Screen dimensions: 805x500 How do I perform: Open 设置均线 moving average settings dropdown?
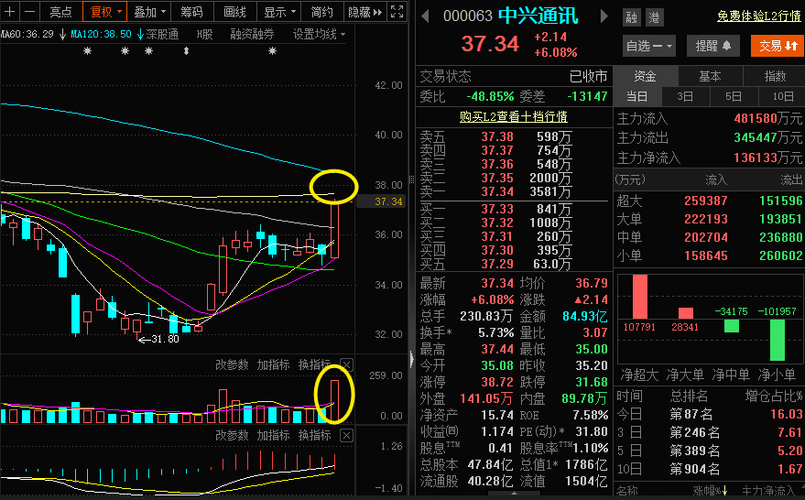pos(319,34)
